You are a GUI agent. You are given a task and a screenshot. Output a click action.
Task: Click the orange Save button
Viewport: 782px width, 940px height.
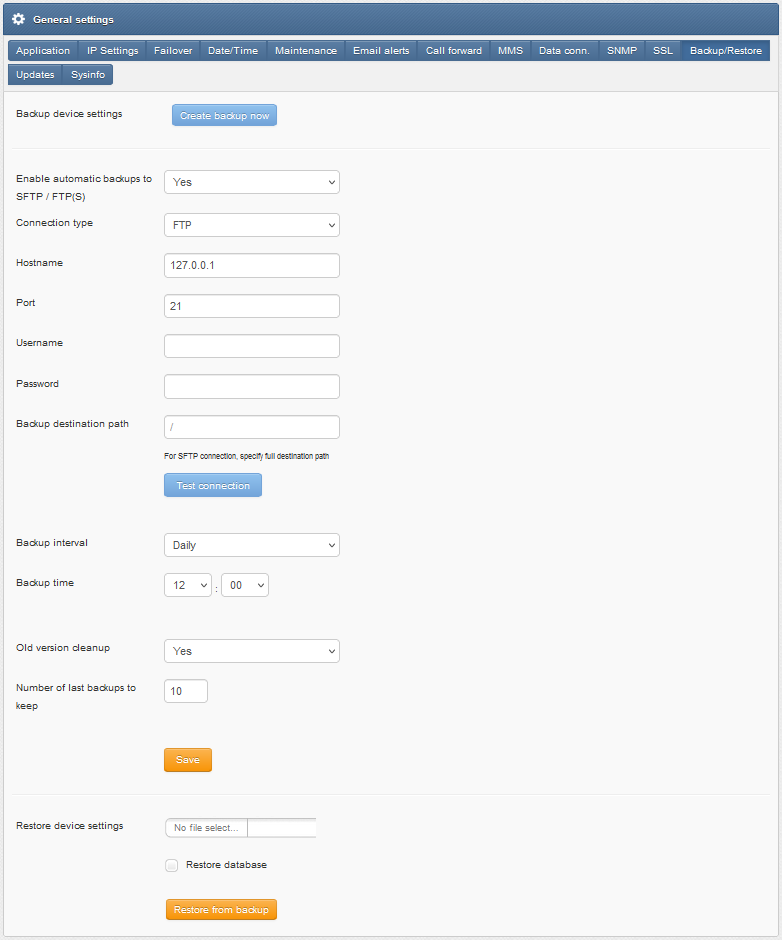tap(188, 760)
